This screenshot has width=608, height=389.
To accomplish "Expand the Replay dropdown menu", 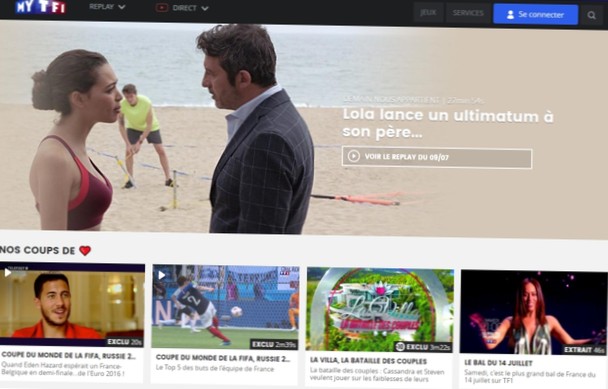I will [107, 7].
